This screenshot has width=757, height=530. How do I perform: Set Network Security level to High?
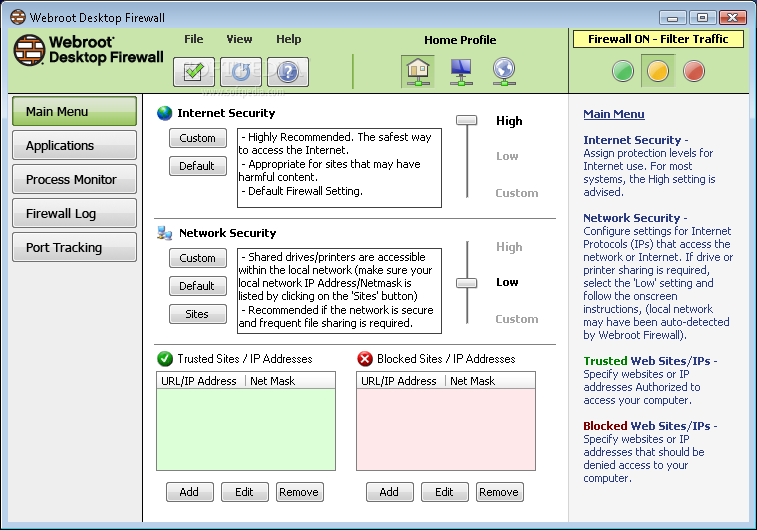(509, 247)
